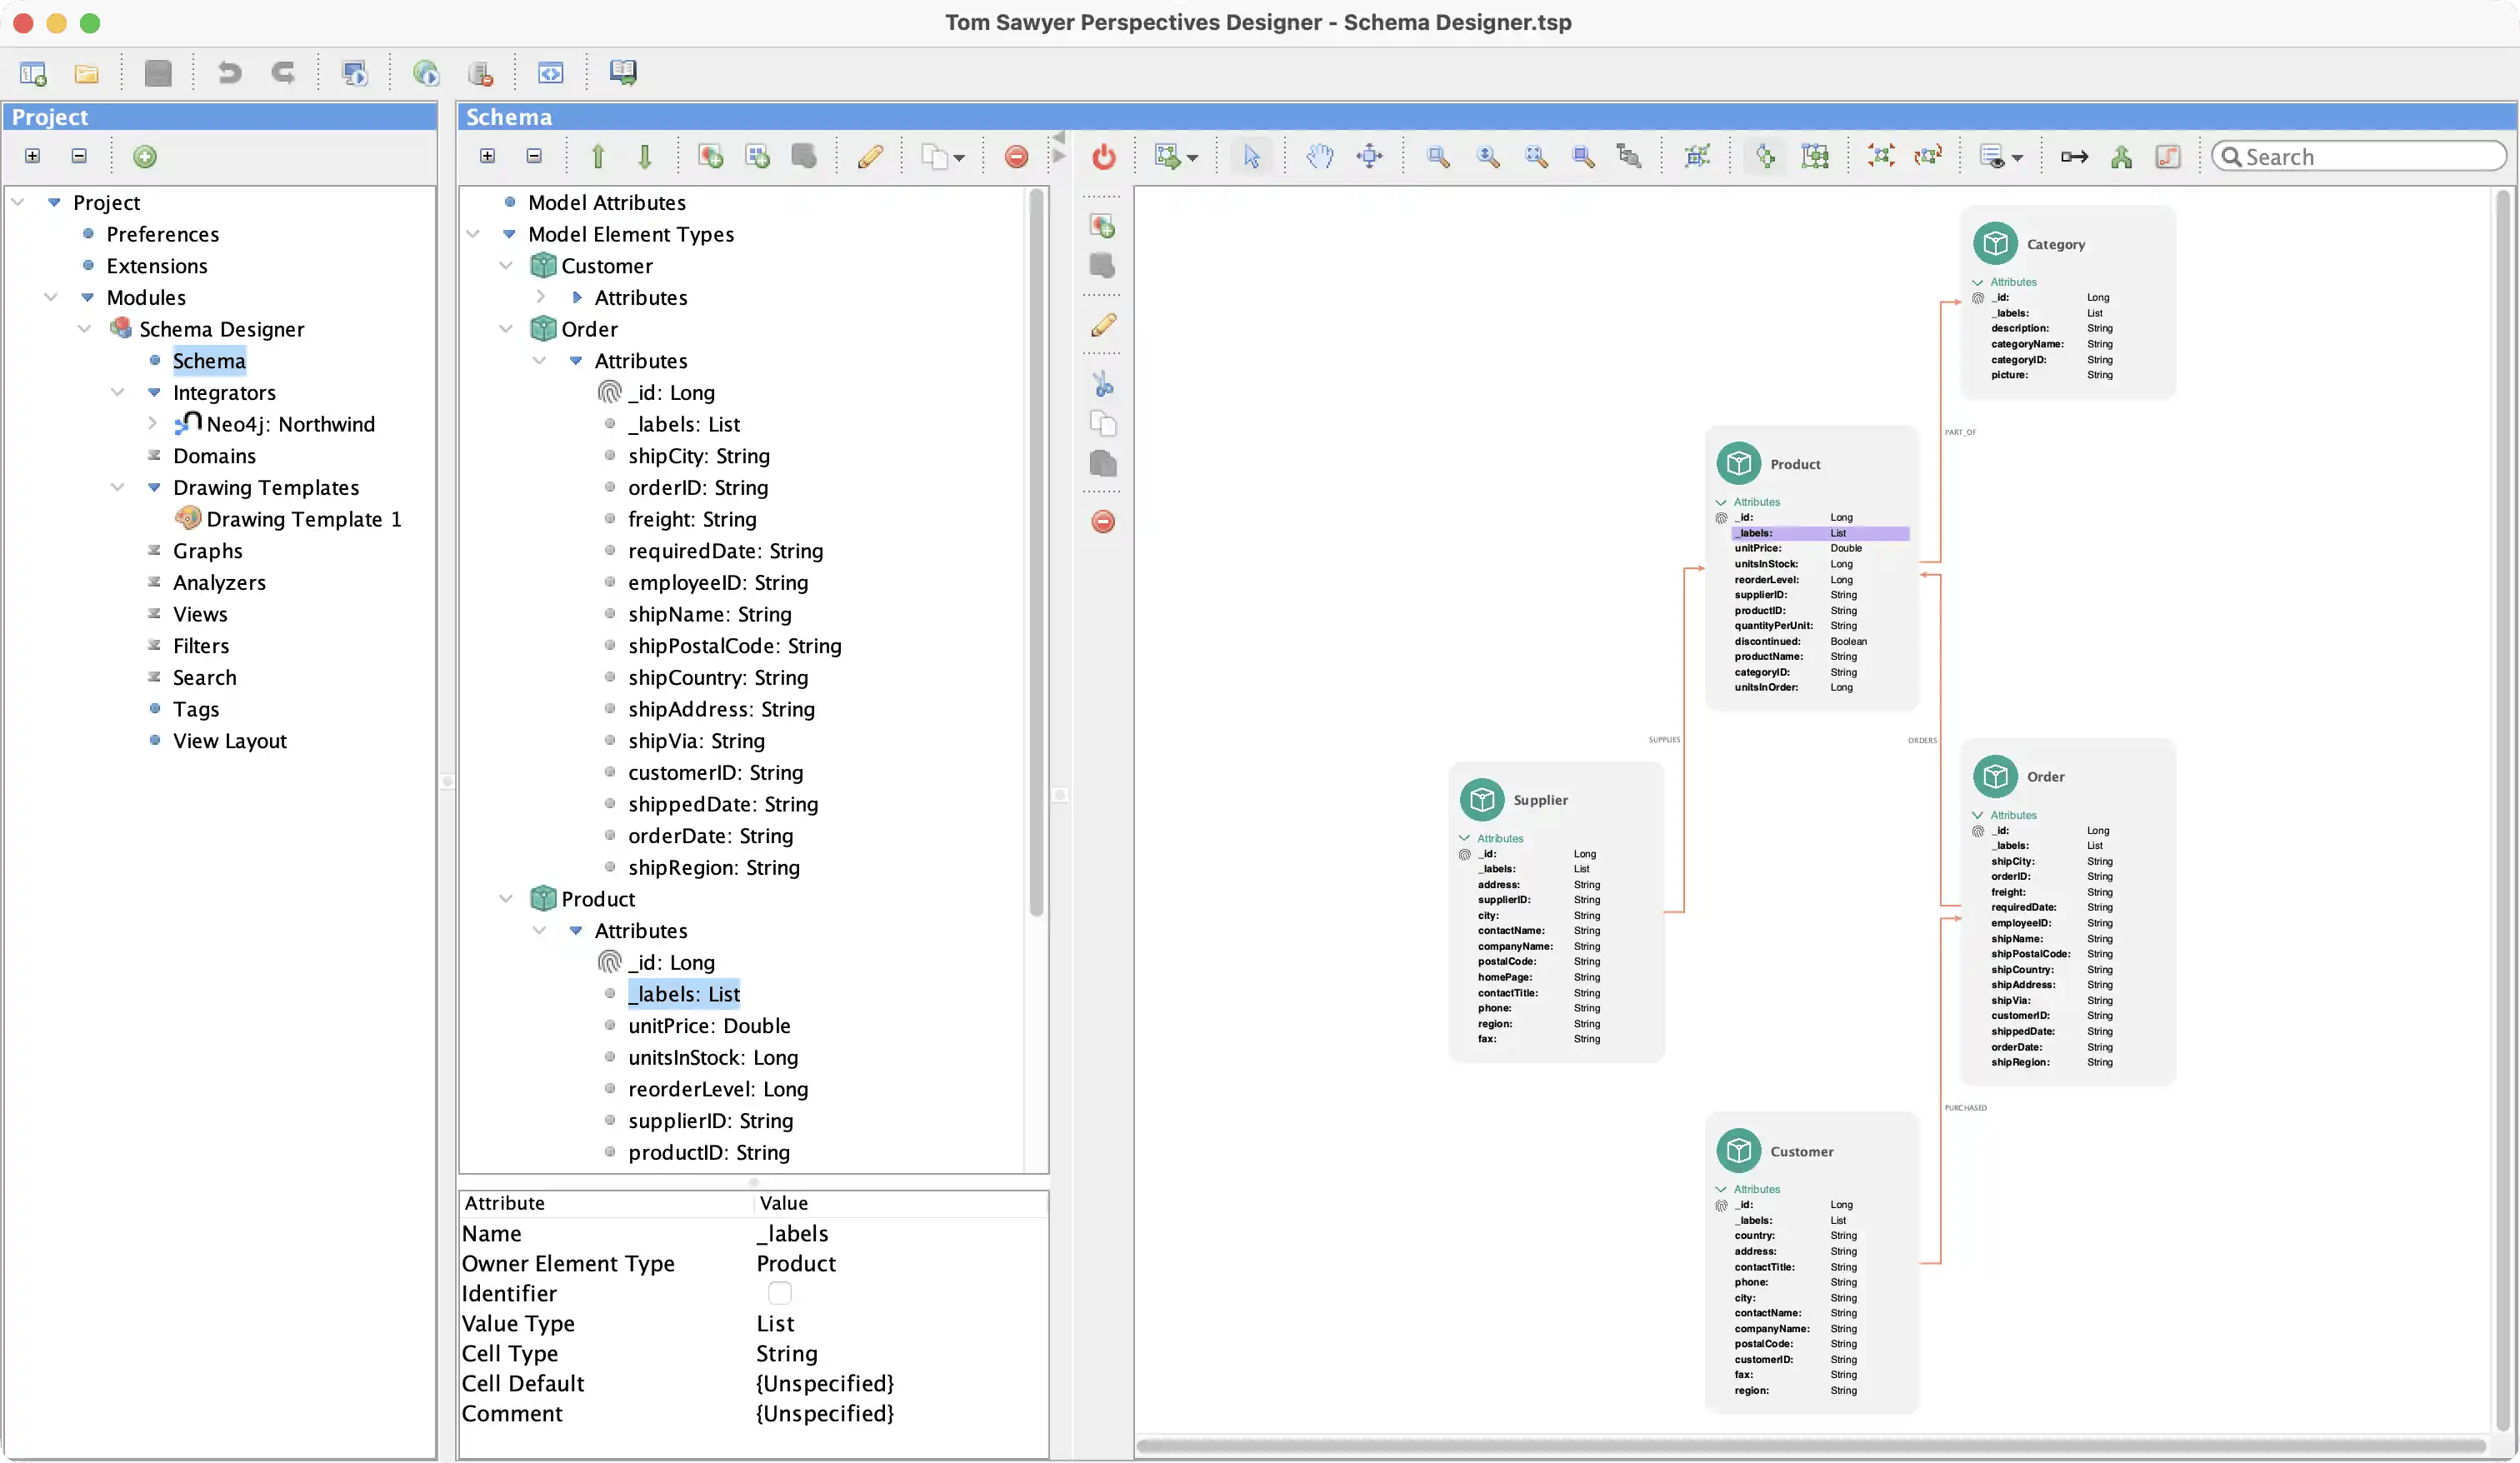
Task: Collapse Attributes section in Supplier diagram node
Action: (x=1465, y=838)
